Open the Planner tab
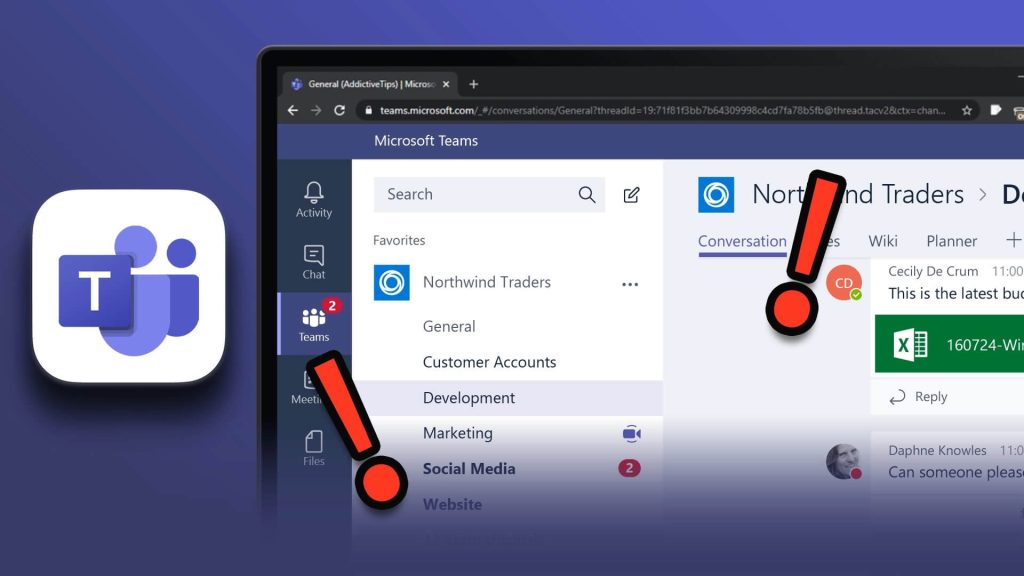This screenshot has width=1024, height=576. 951,241
